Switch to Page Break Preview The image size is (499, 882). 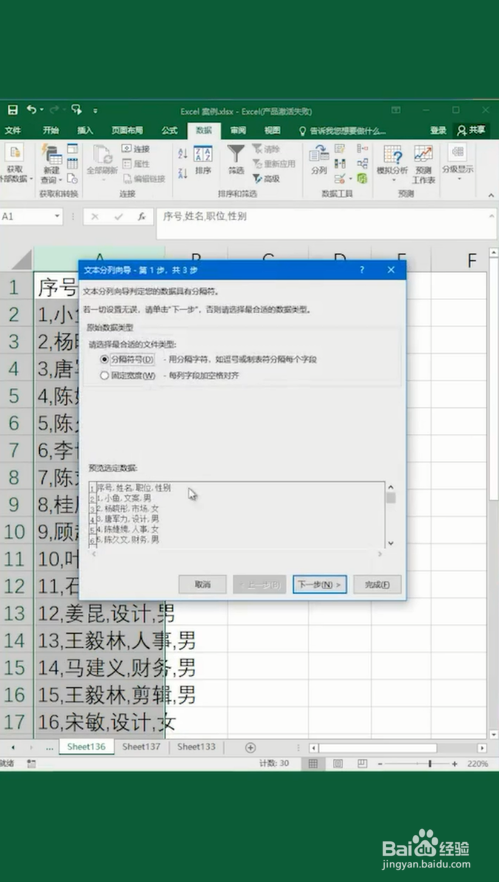coord(362,764)
